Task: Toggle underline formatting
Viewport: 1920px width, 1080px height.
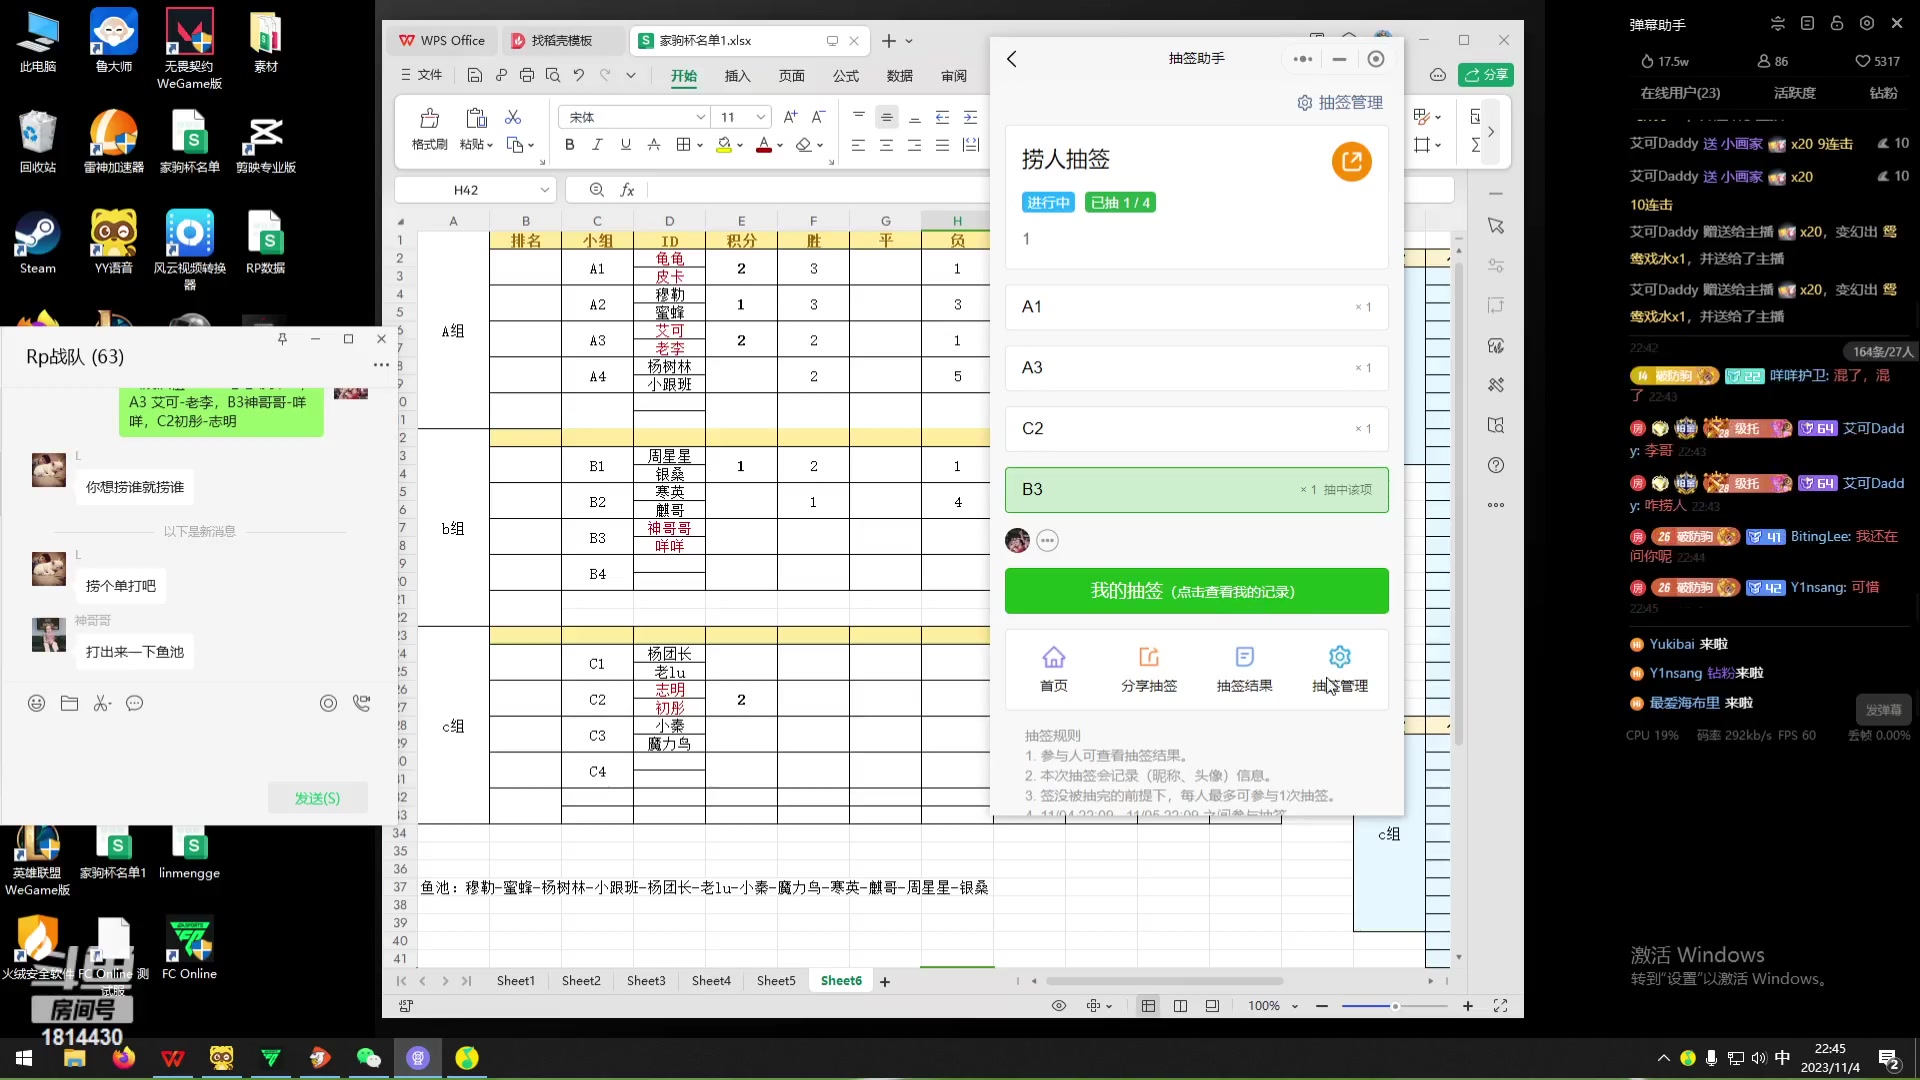Action: (625, 145)
